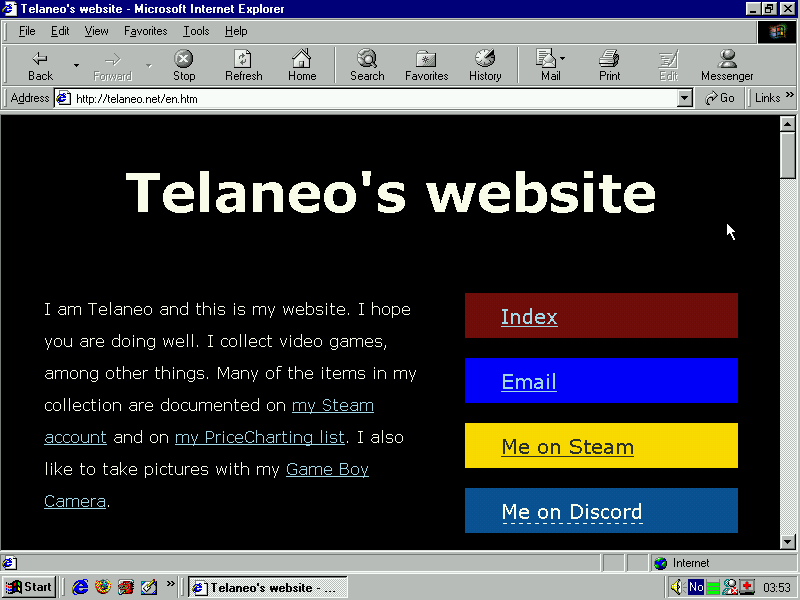Open the 'Me on Steam' yellow link
Screen dimensions: 800x600
[567, 447]
